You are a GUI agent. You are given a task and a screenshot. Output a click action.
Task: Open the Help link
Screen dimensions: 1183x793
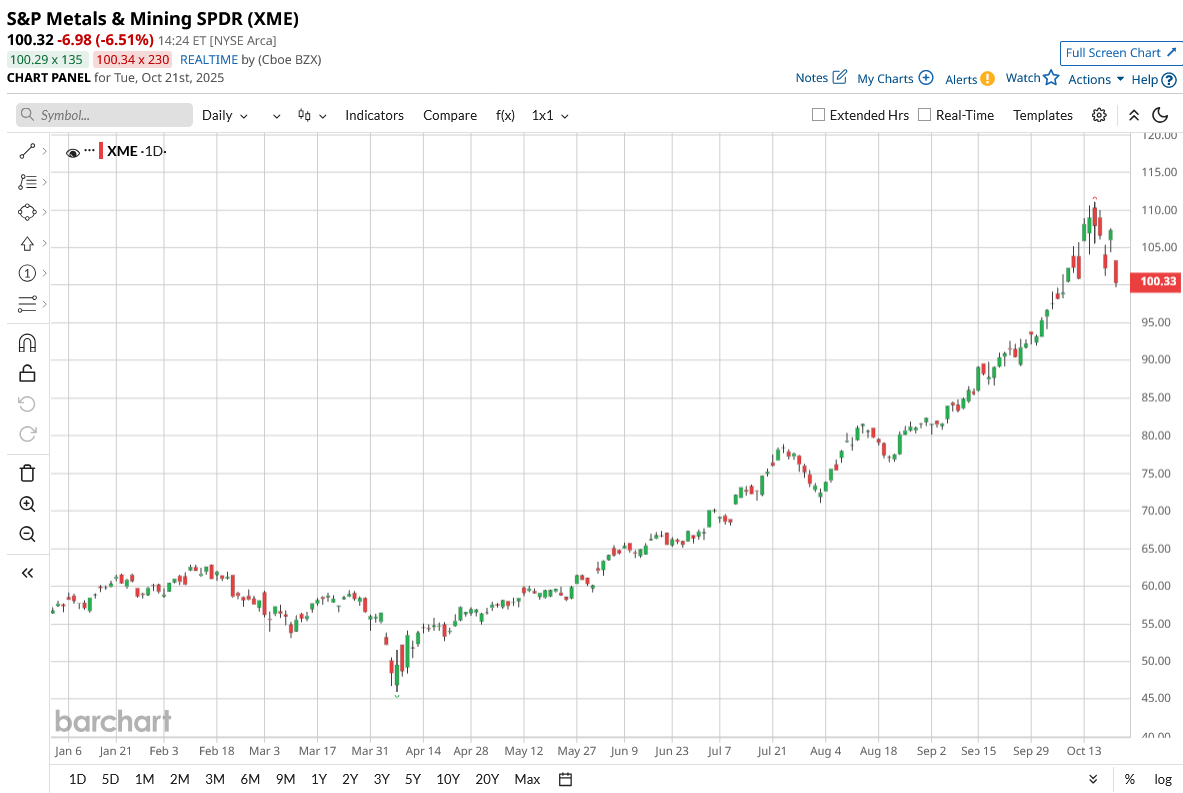coord(1154,79)
